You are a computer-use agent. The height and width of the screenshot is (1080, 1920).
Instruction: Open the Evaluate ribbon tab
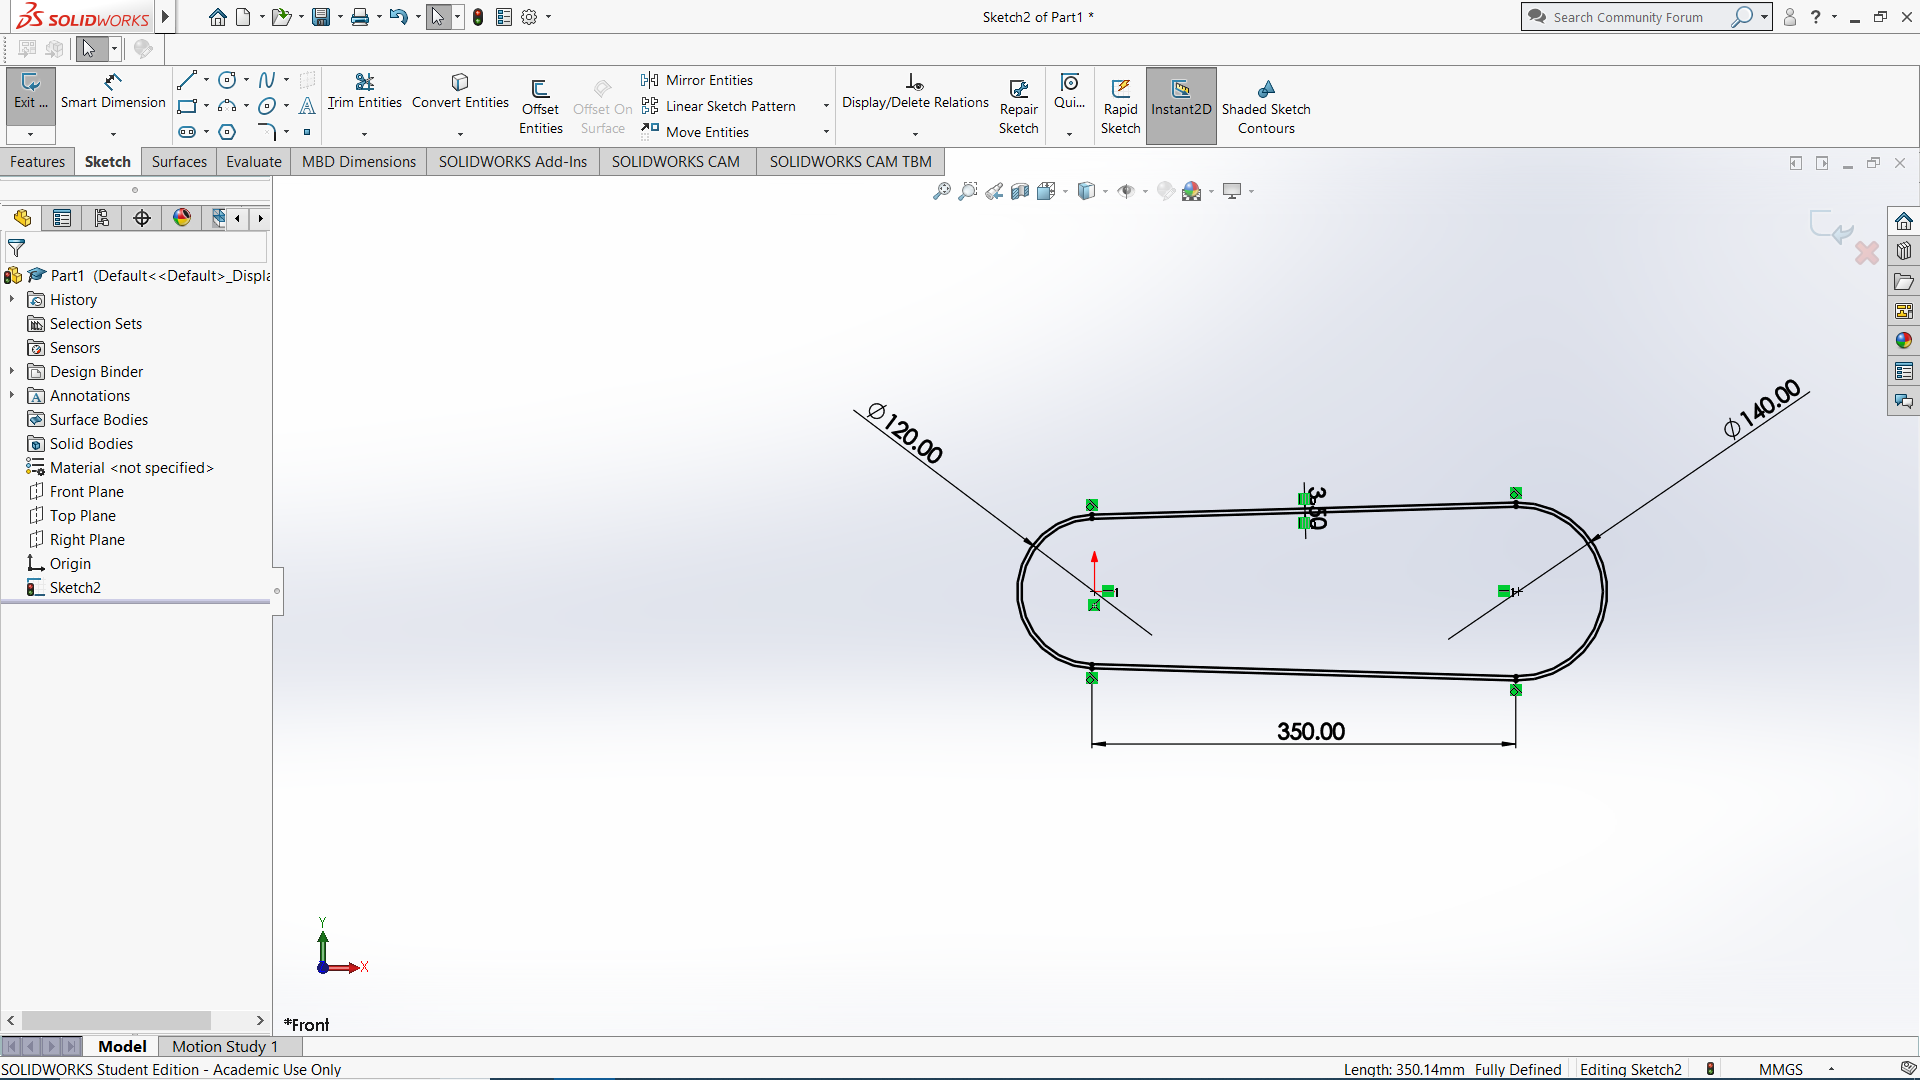point(253,161)
